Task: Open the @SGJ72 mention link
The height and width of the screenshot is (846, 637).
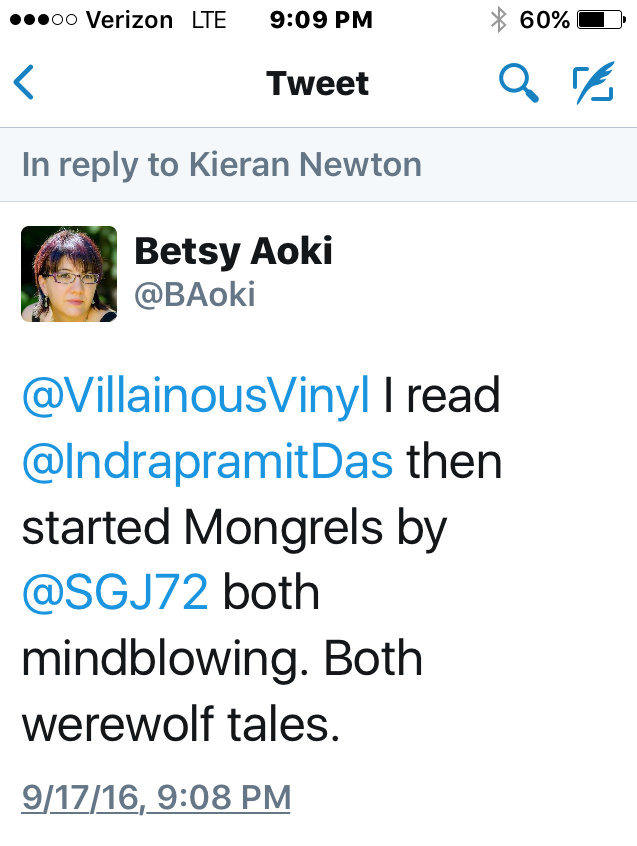Action: coord(115,593)
